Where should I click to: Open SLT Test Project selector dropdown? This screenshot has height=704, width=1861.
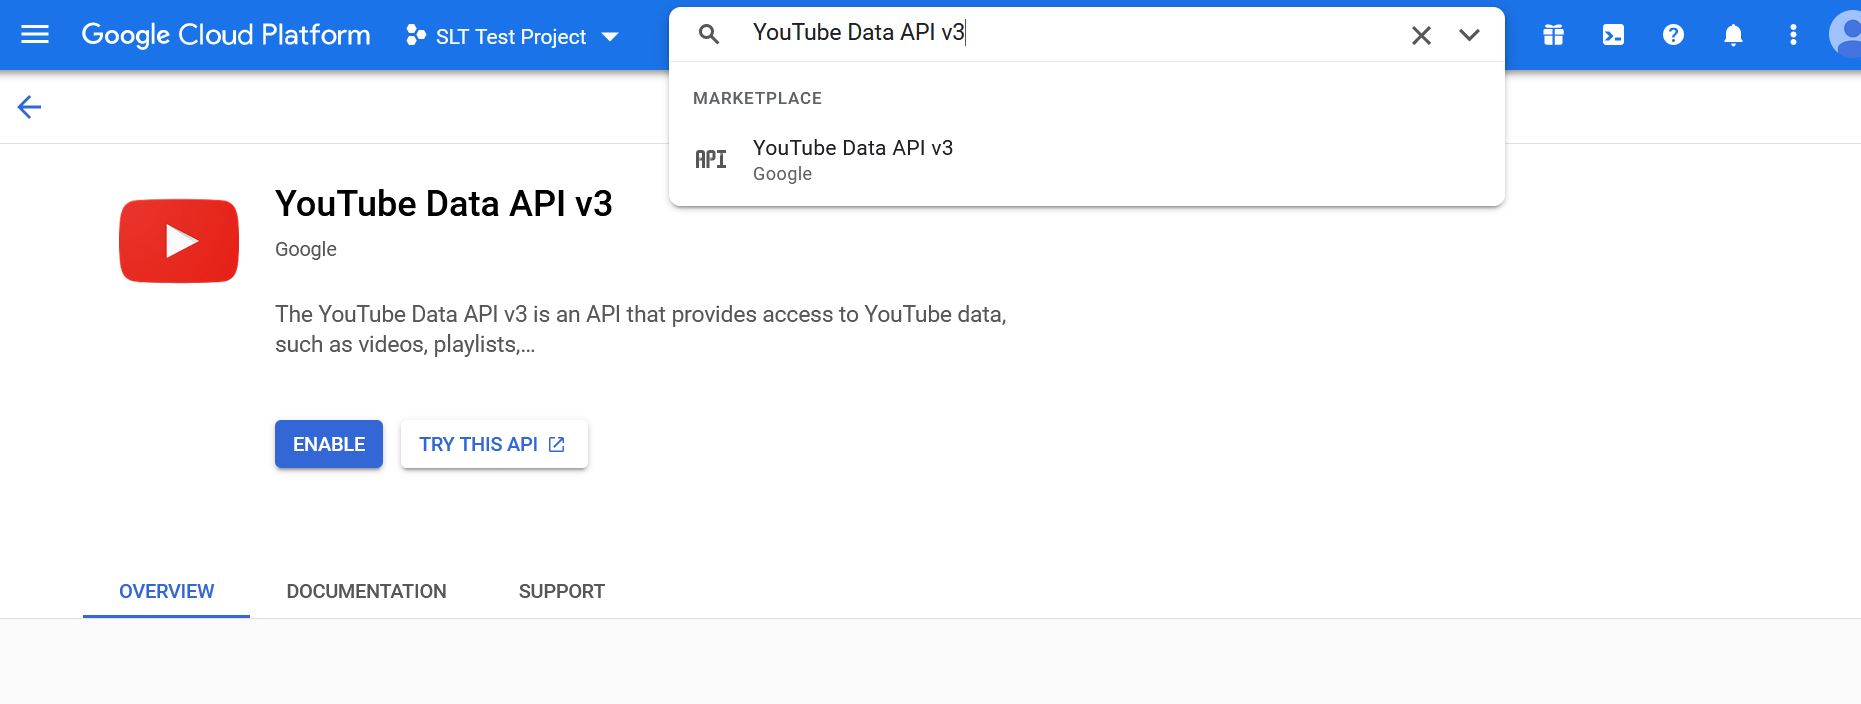pos(512,37)
